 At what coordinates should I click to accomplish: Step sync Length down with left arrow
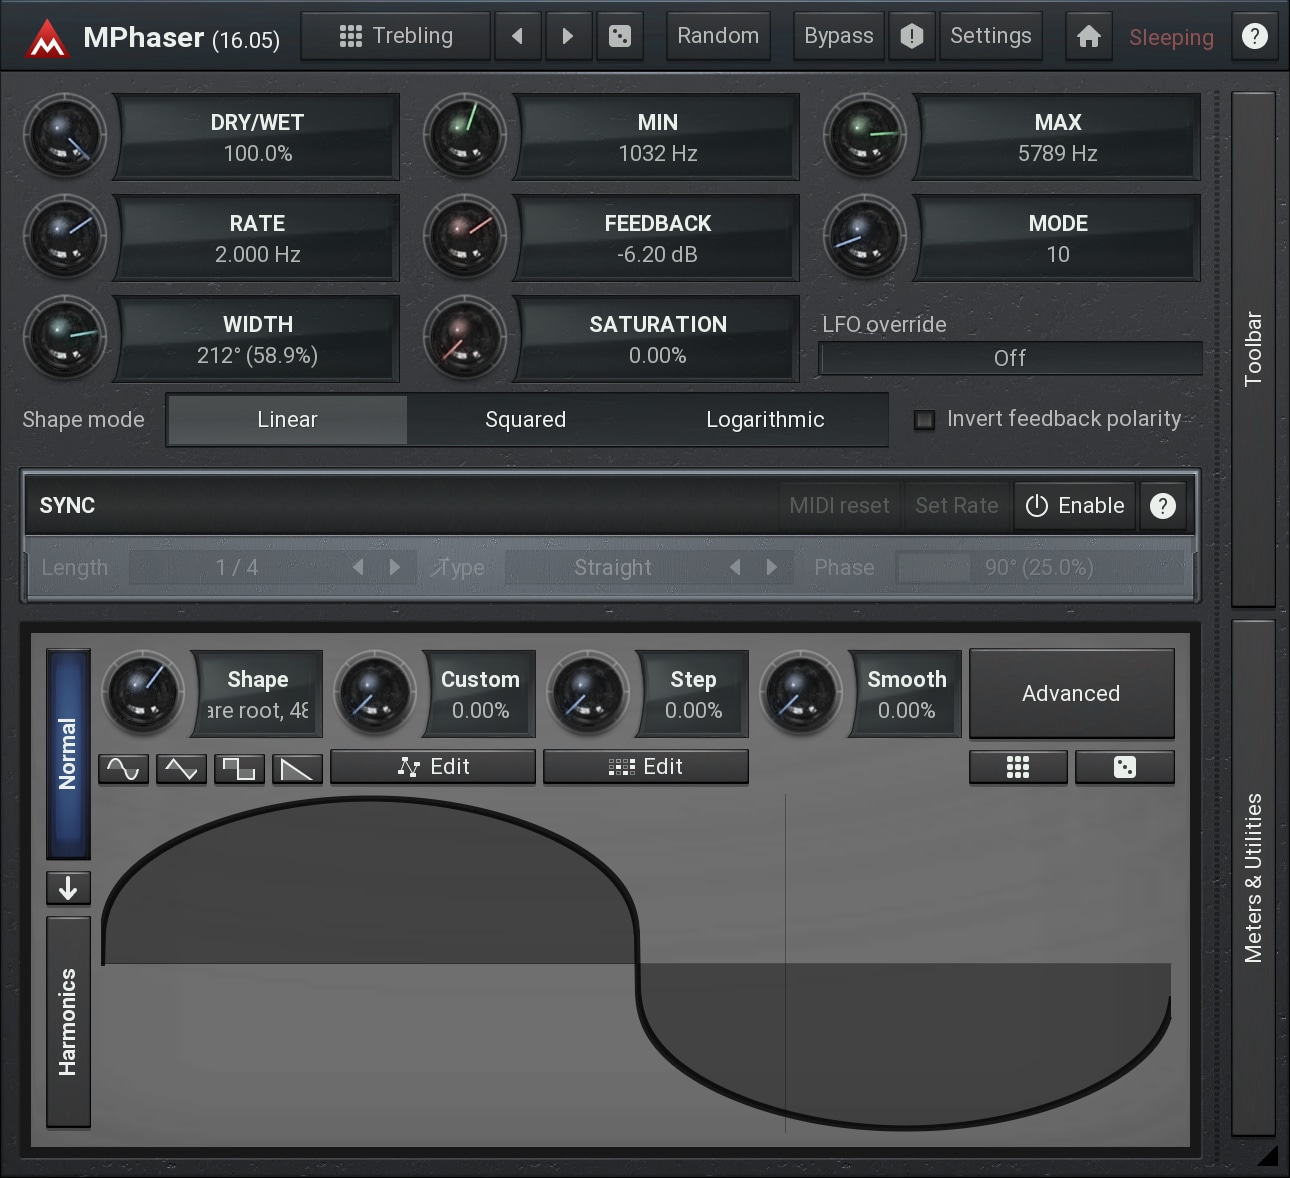[x=358, y=568]
